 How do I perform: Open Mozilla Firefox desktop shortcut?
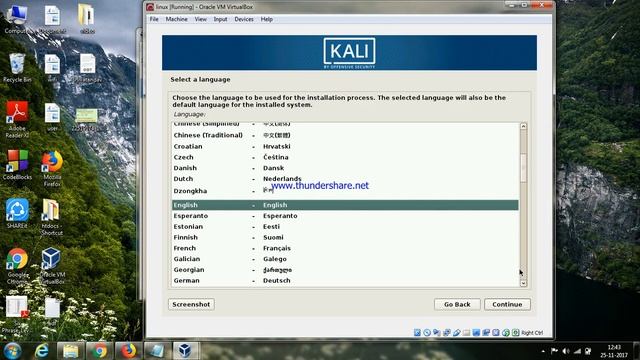coord(52,169)
